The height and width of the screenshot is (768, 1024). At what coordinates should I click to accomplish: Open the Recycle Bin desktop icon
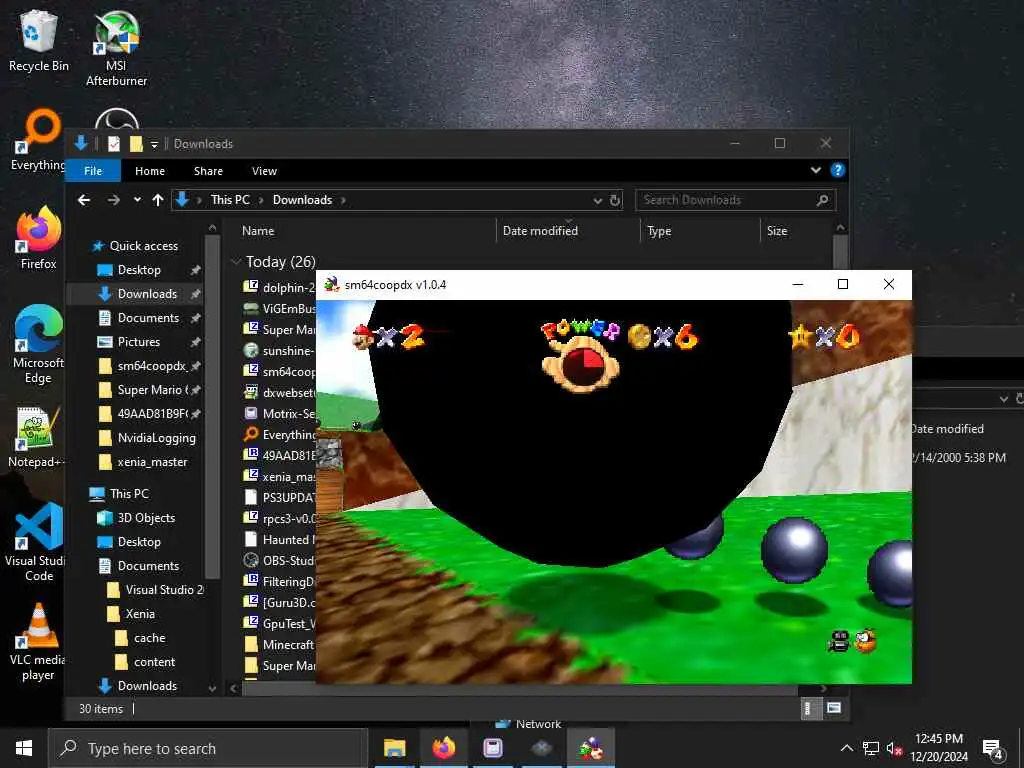point(39,40)
